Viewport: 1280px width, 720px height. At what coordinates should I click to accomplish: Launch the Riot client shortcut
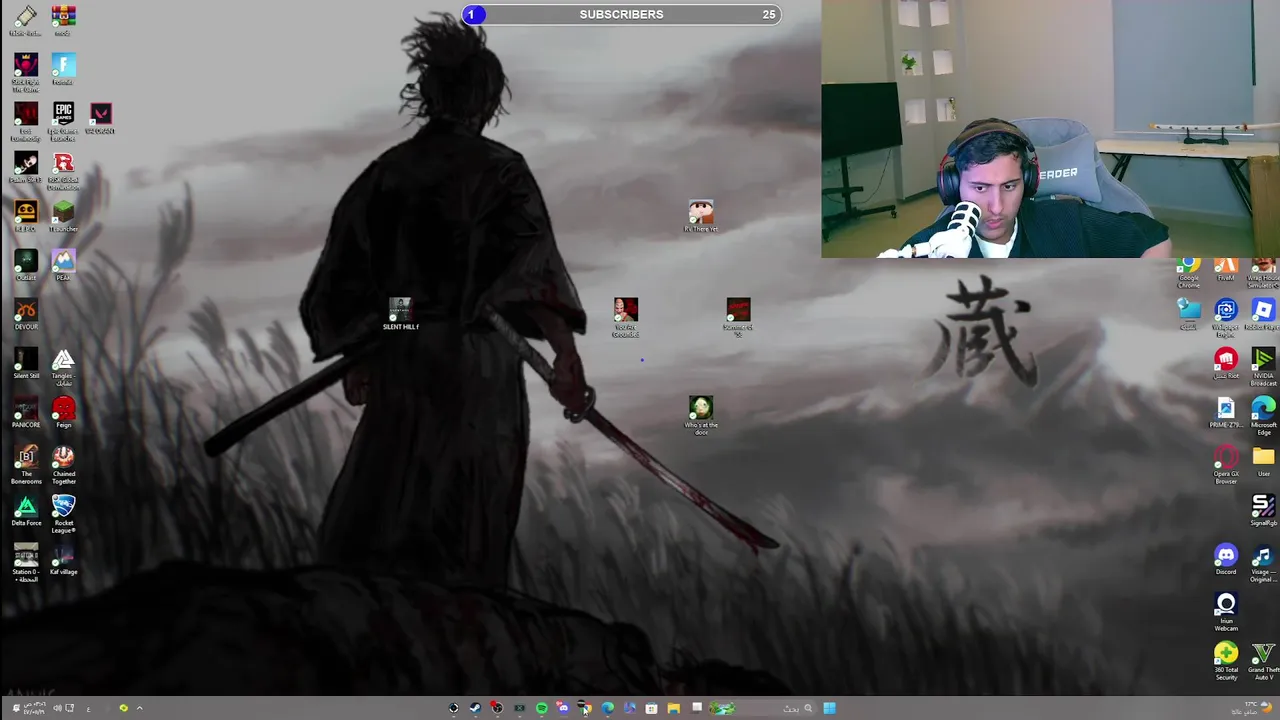pos(1226,363)
